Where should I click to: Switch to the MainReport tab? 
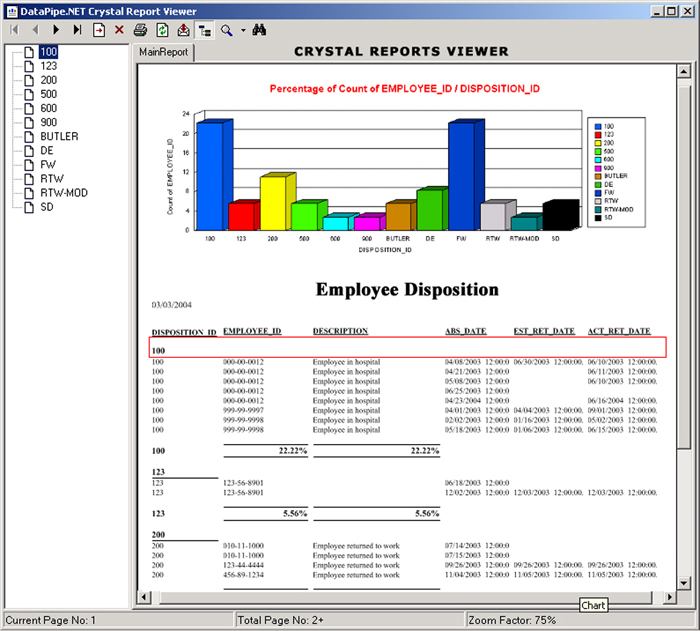163,52
